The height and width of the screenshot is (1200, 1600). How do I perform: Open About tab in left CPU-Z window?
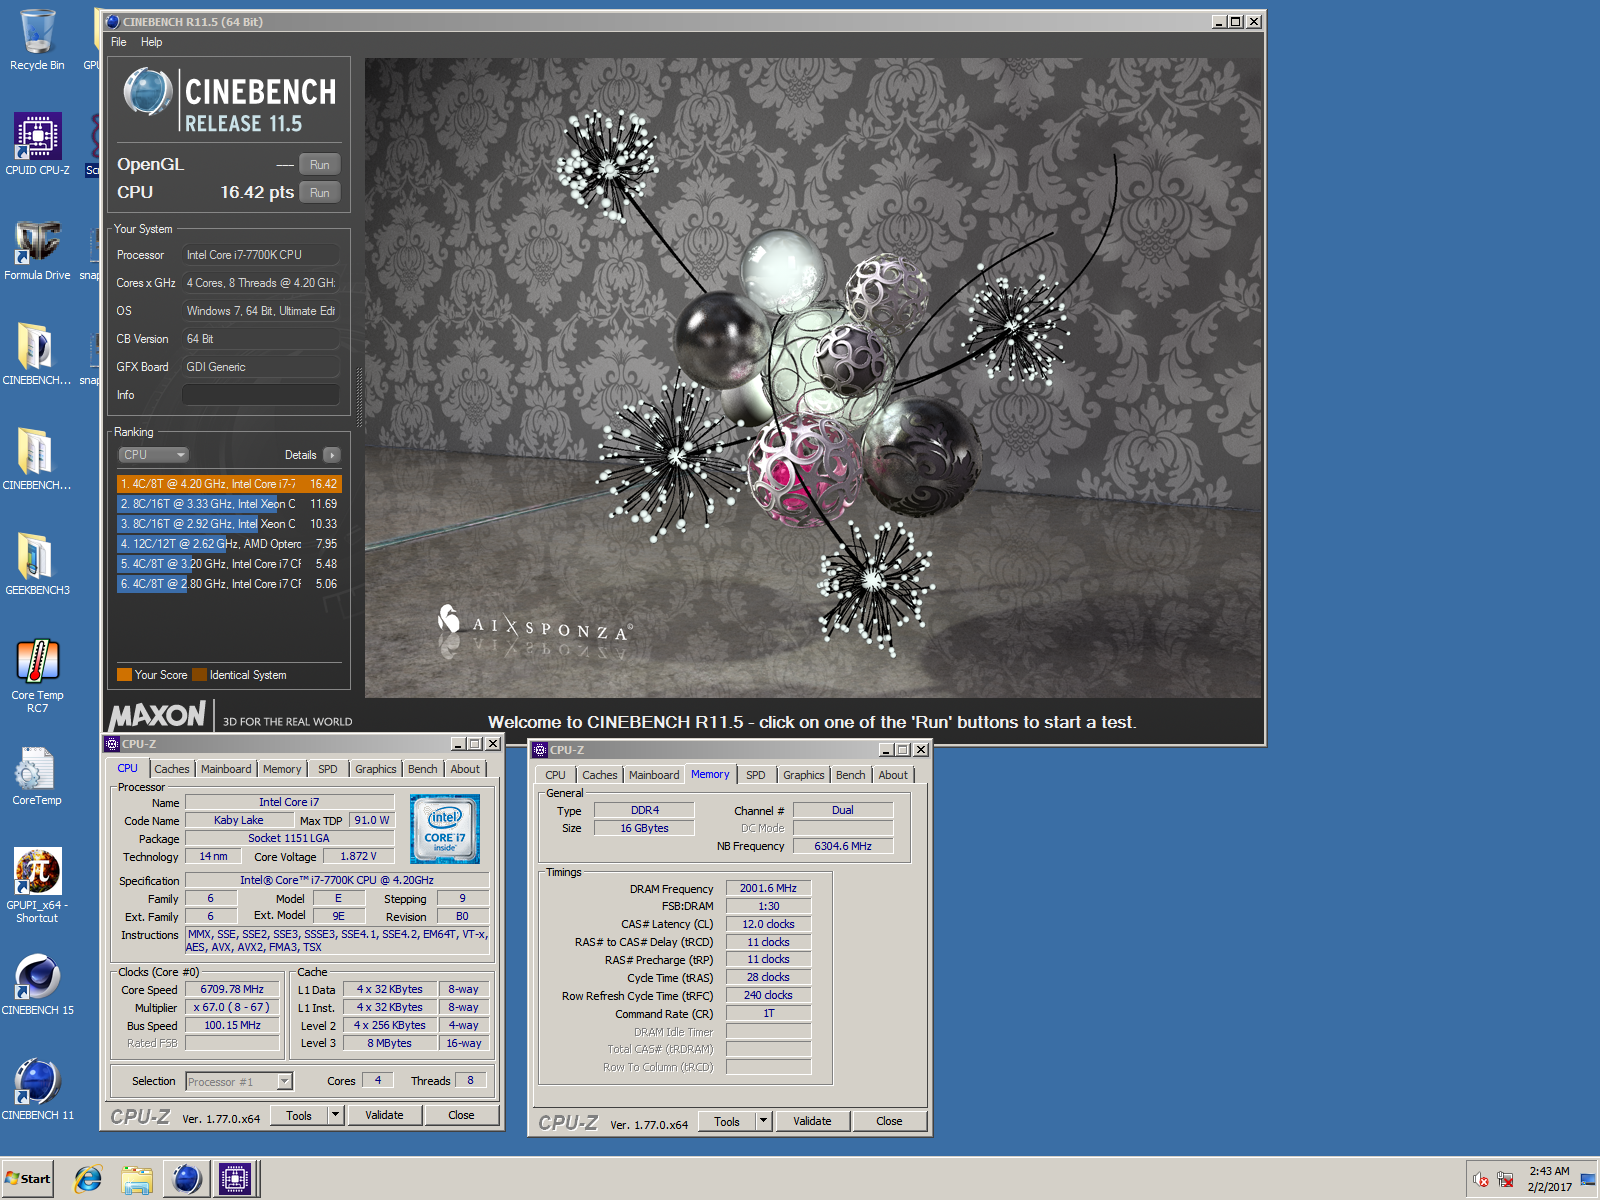(465, 769)
